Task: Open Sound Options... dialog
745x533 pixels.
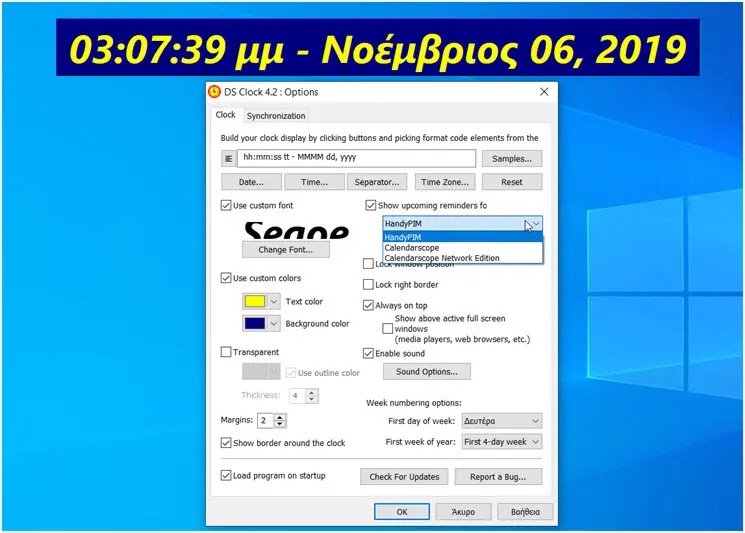Action: (427, 371)
